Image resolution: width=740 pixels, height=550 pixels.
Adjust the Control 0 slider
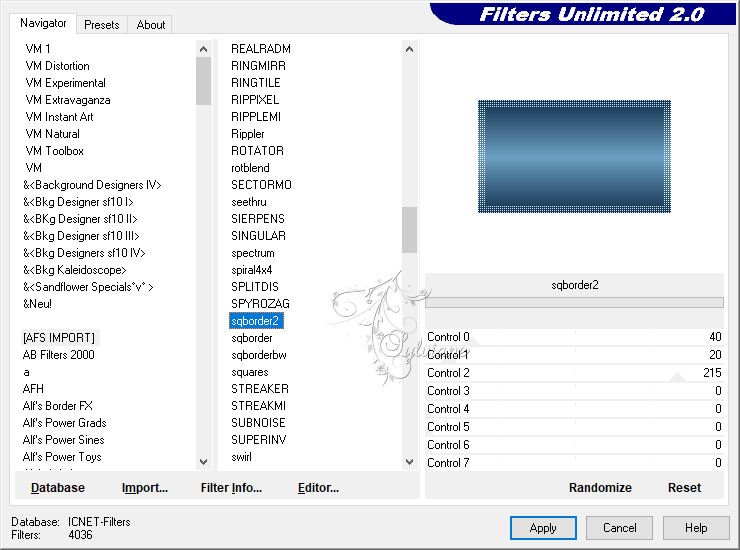tap(574, 337)
